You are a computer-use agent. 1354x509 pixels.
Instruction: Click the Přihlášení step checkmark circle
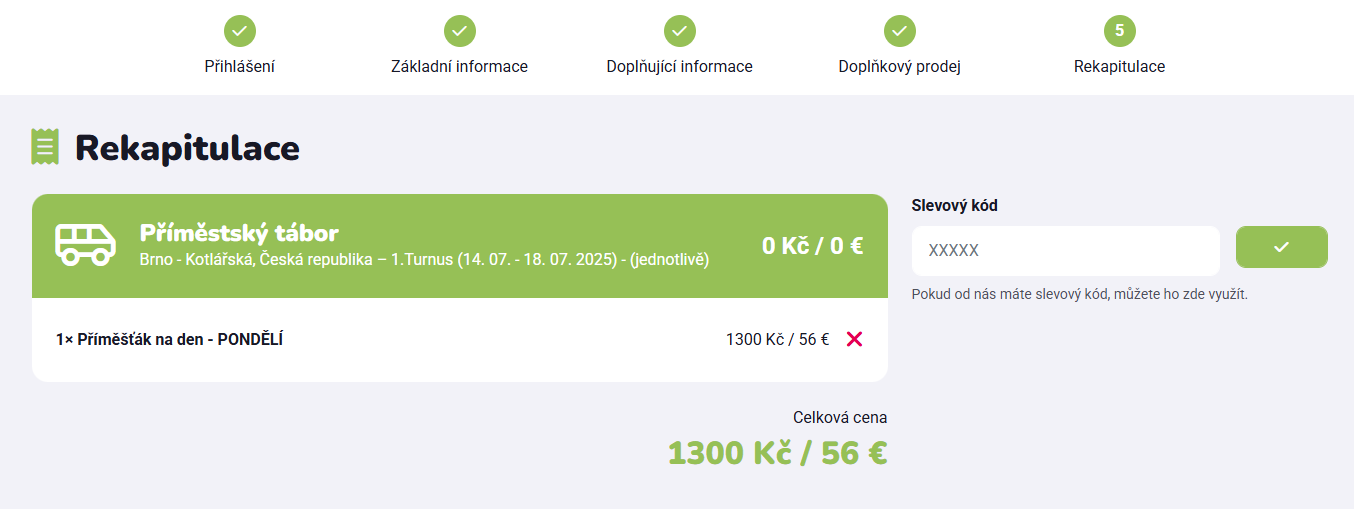point(240,31)
